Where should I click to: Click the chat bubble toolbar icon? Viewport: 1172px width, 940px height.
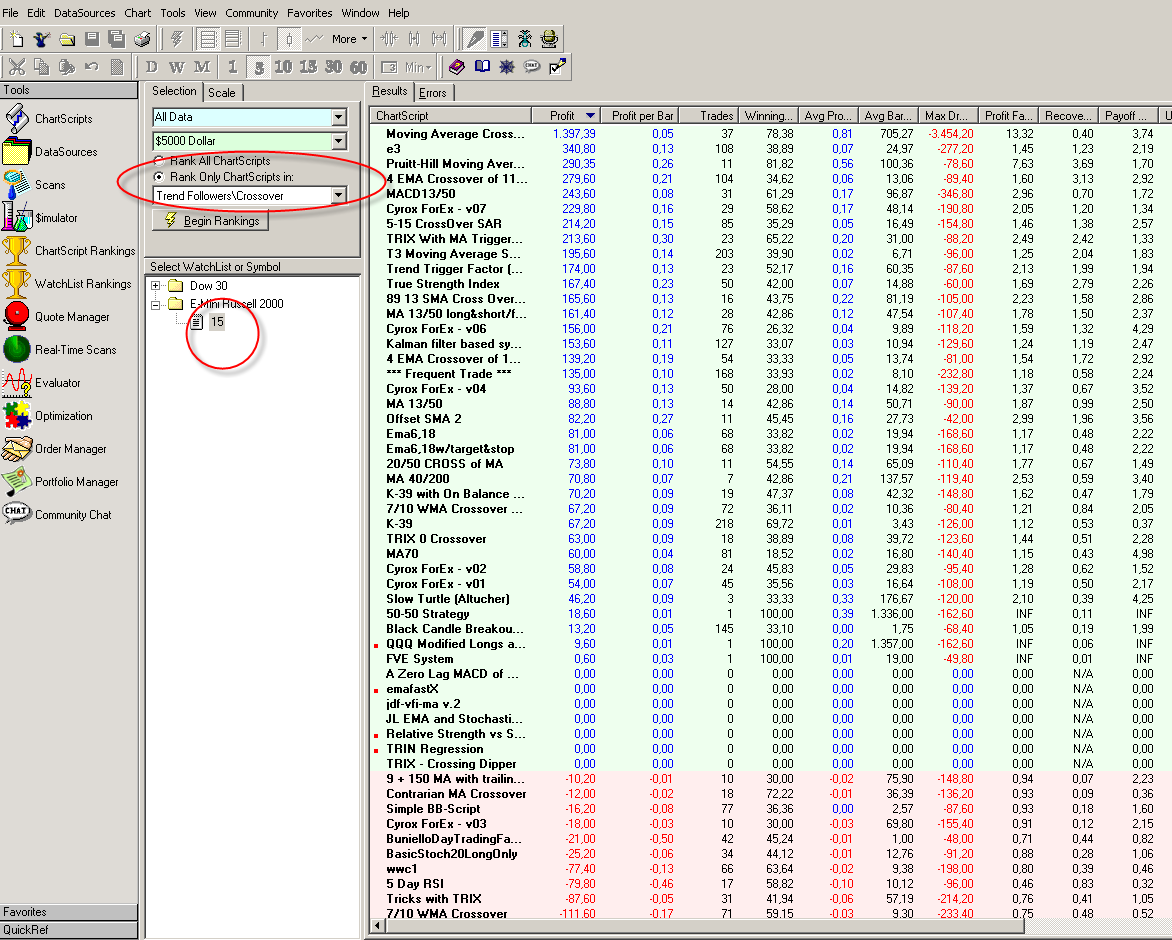coord(532,67)
